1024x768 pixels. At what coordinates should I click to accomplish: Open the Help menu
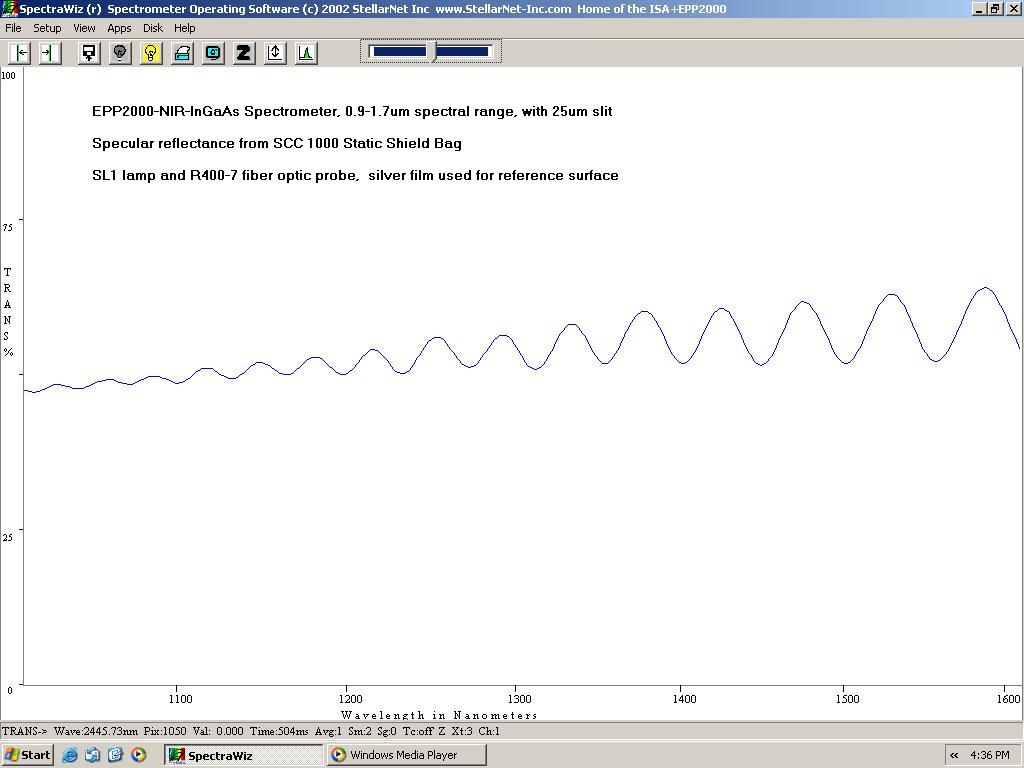[x=185, y=28]
